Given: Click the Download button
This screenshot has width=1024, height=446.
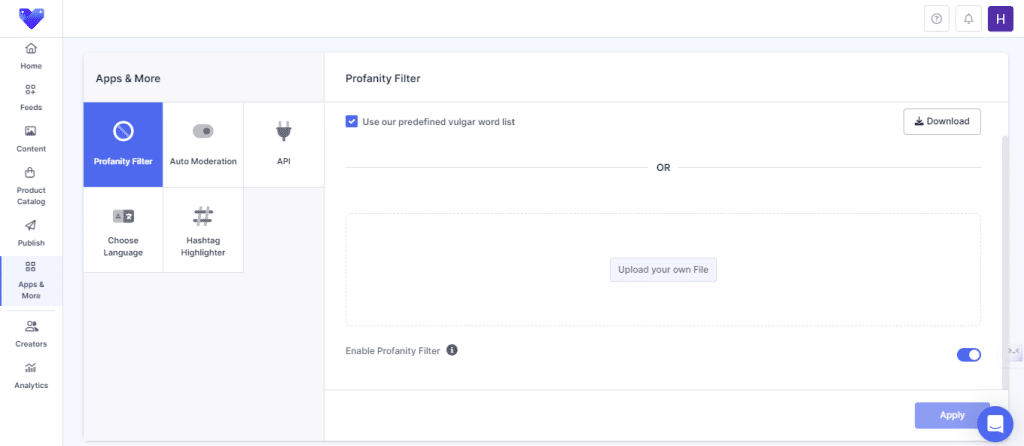Looking at the screenshot, I should click(941, 121).
